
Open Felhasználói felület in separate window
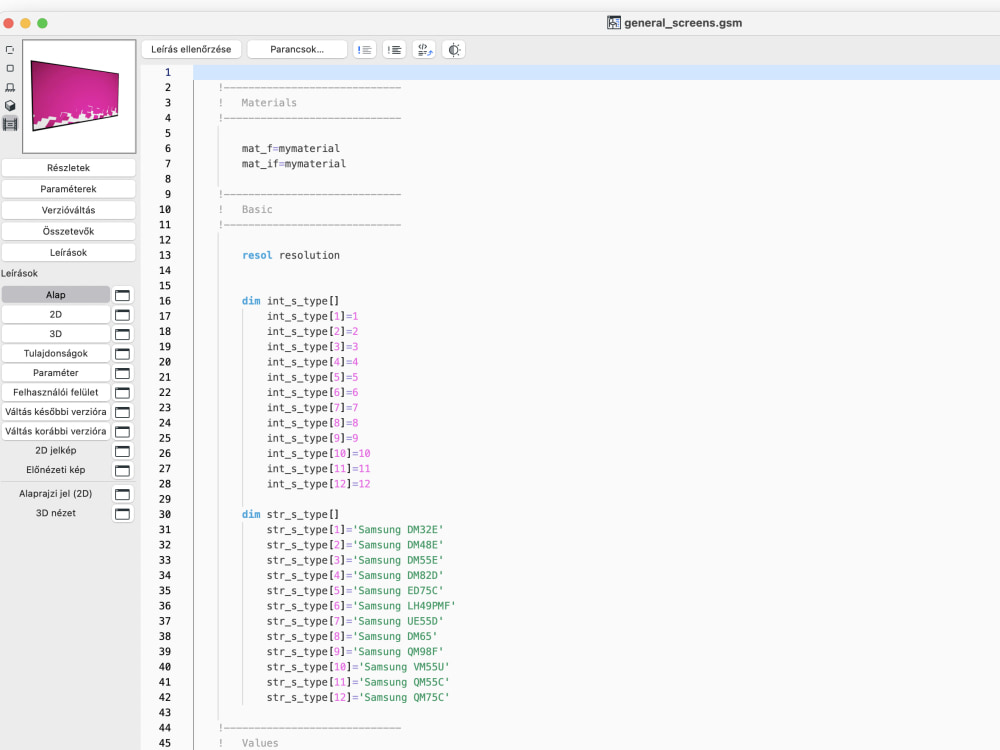[122, 393]
